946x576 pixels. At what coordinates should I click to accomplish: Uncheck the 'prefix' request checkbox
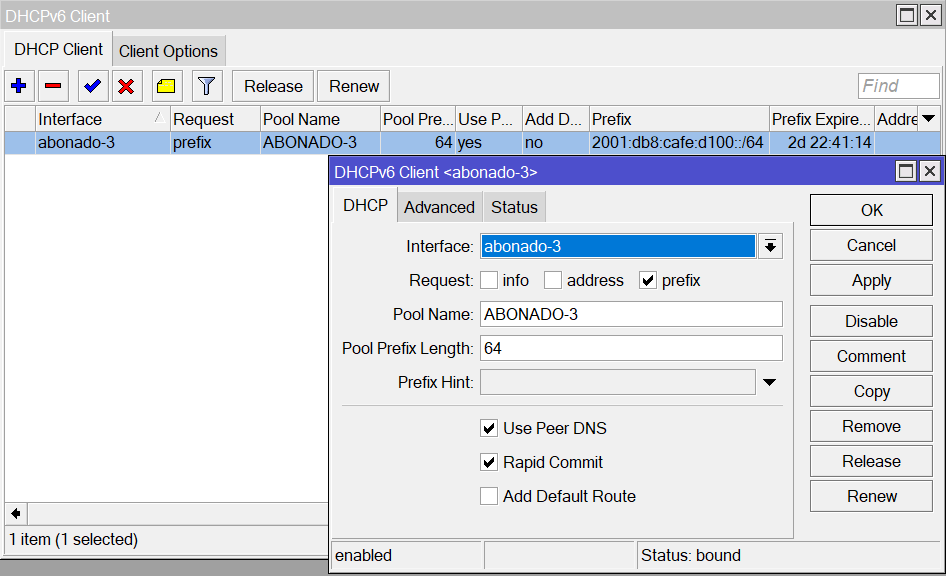[x=649, y=280]
